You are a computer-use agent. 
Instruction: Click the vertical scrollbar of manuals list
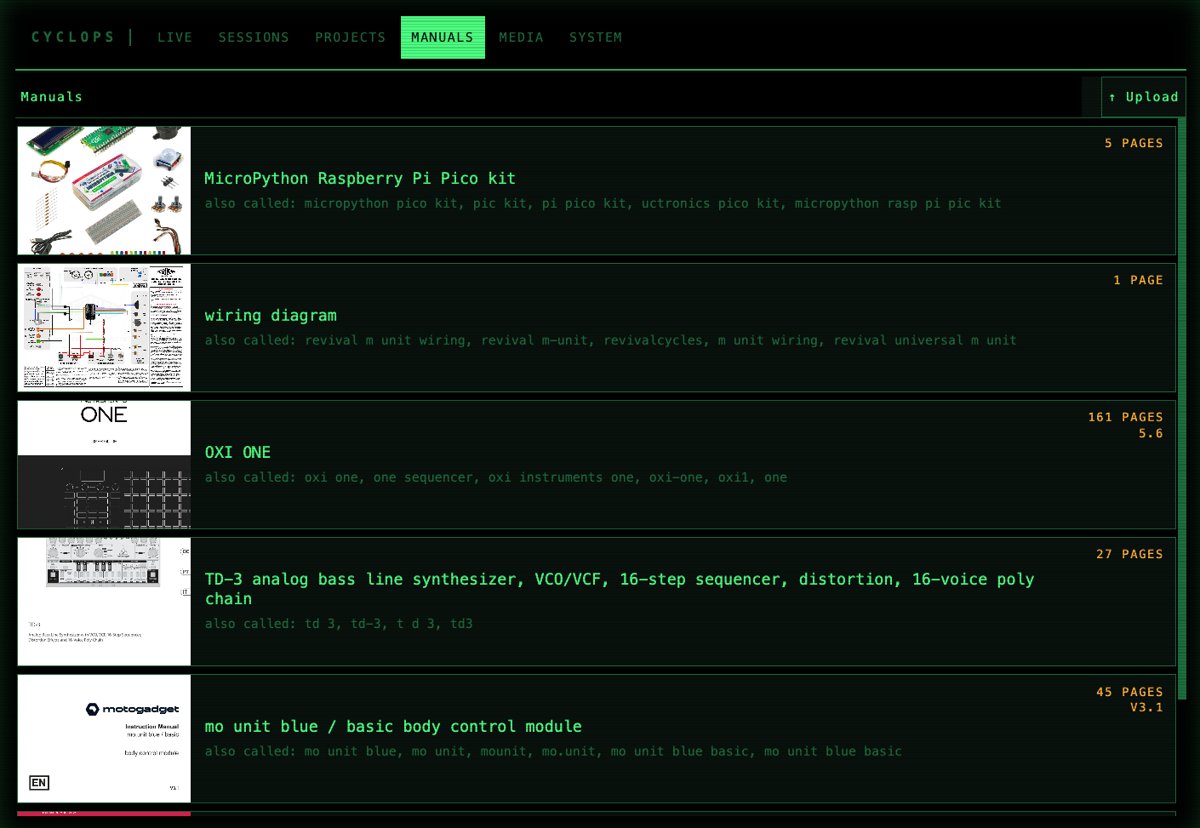pos(1182,410)
